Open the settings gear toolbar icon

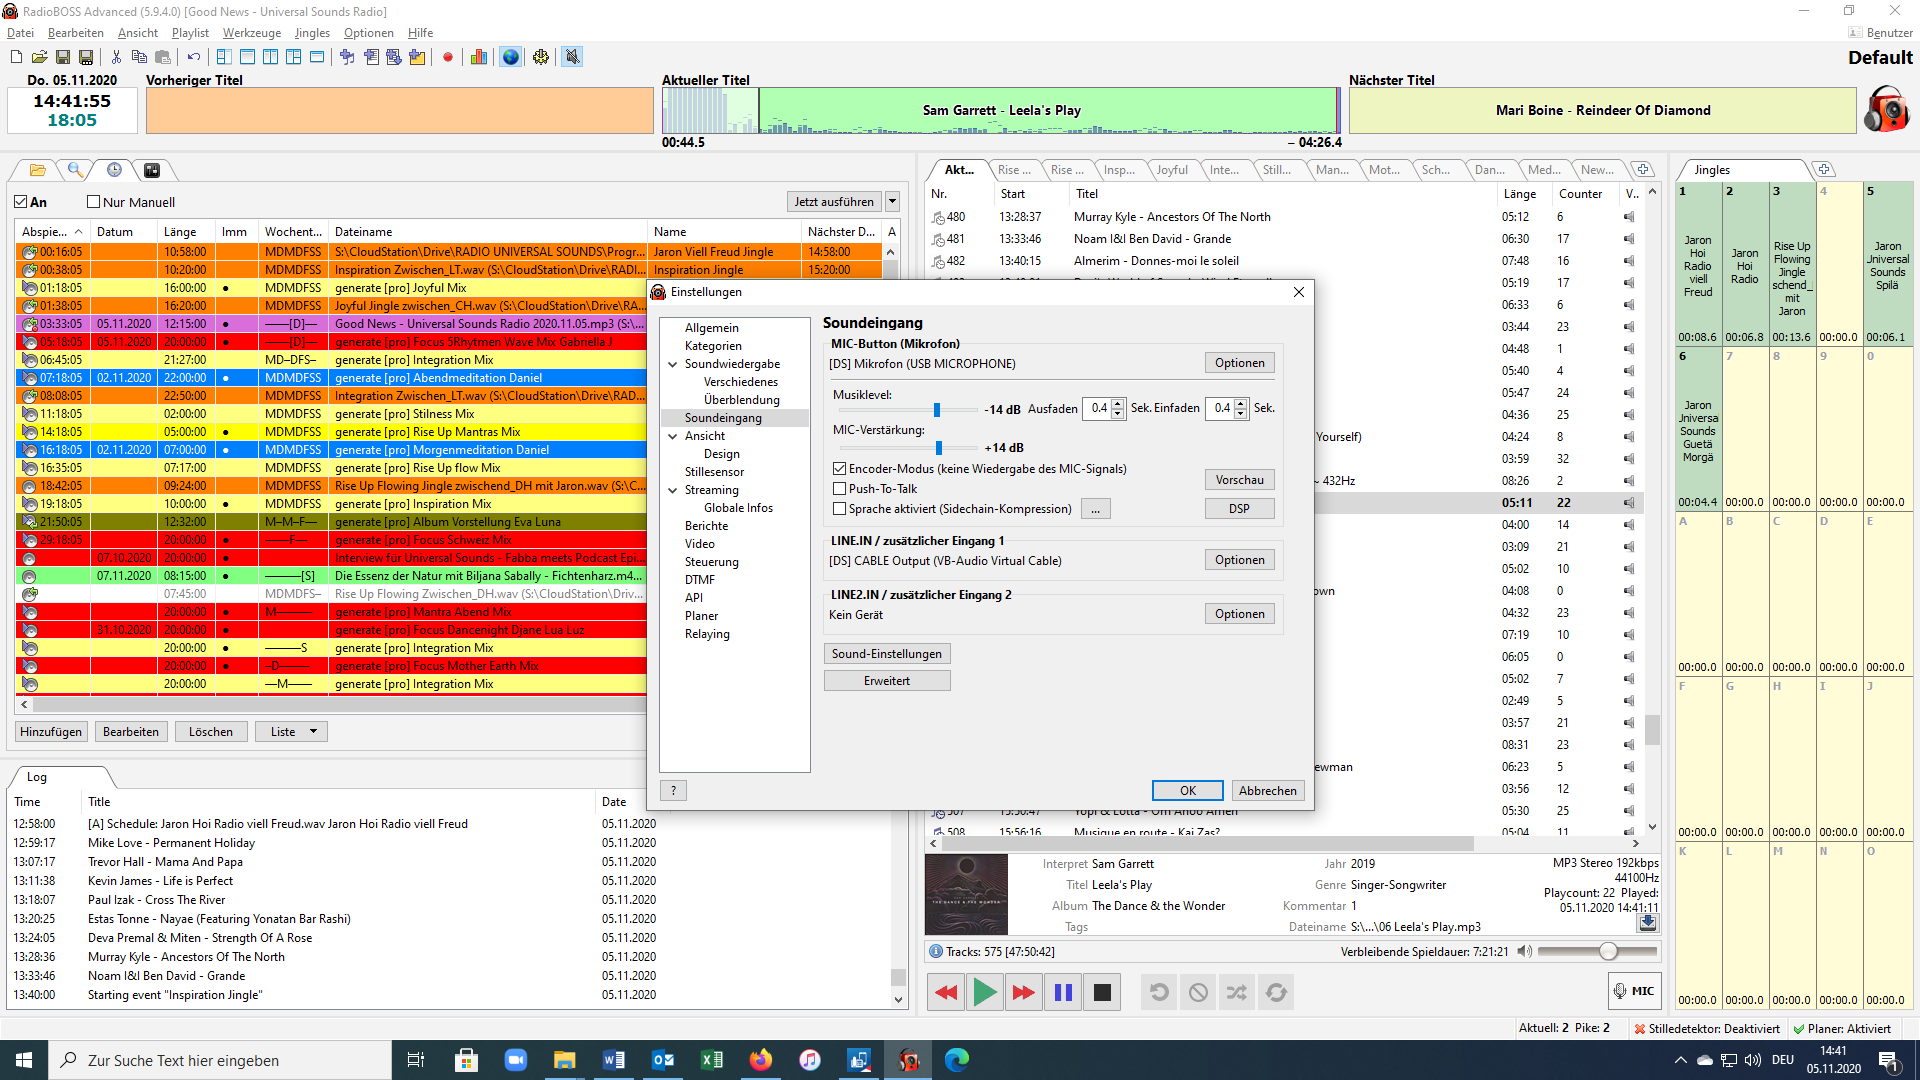click(x=541, y=57)
